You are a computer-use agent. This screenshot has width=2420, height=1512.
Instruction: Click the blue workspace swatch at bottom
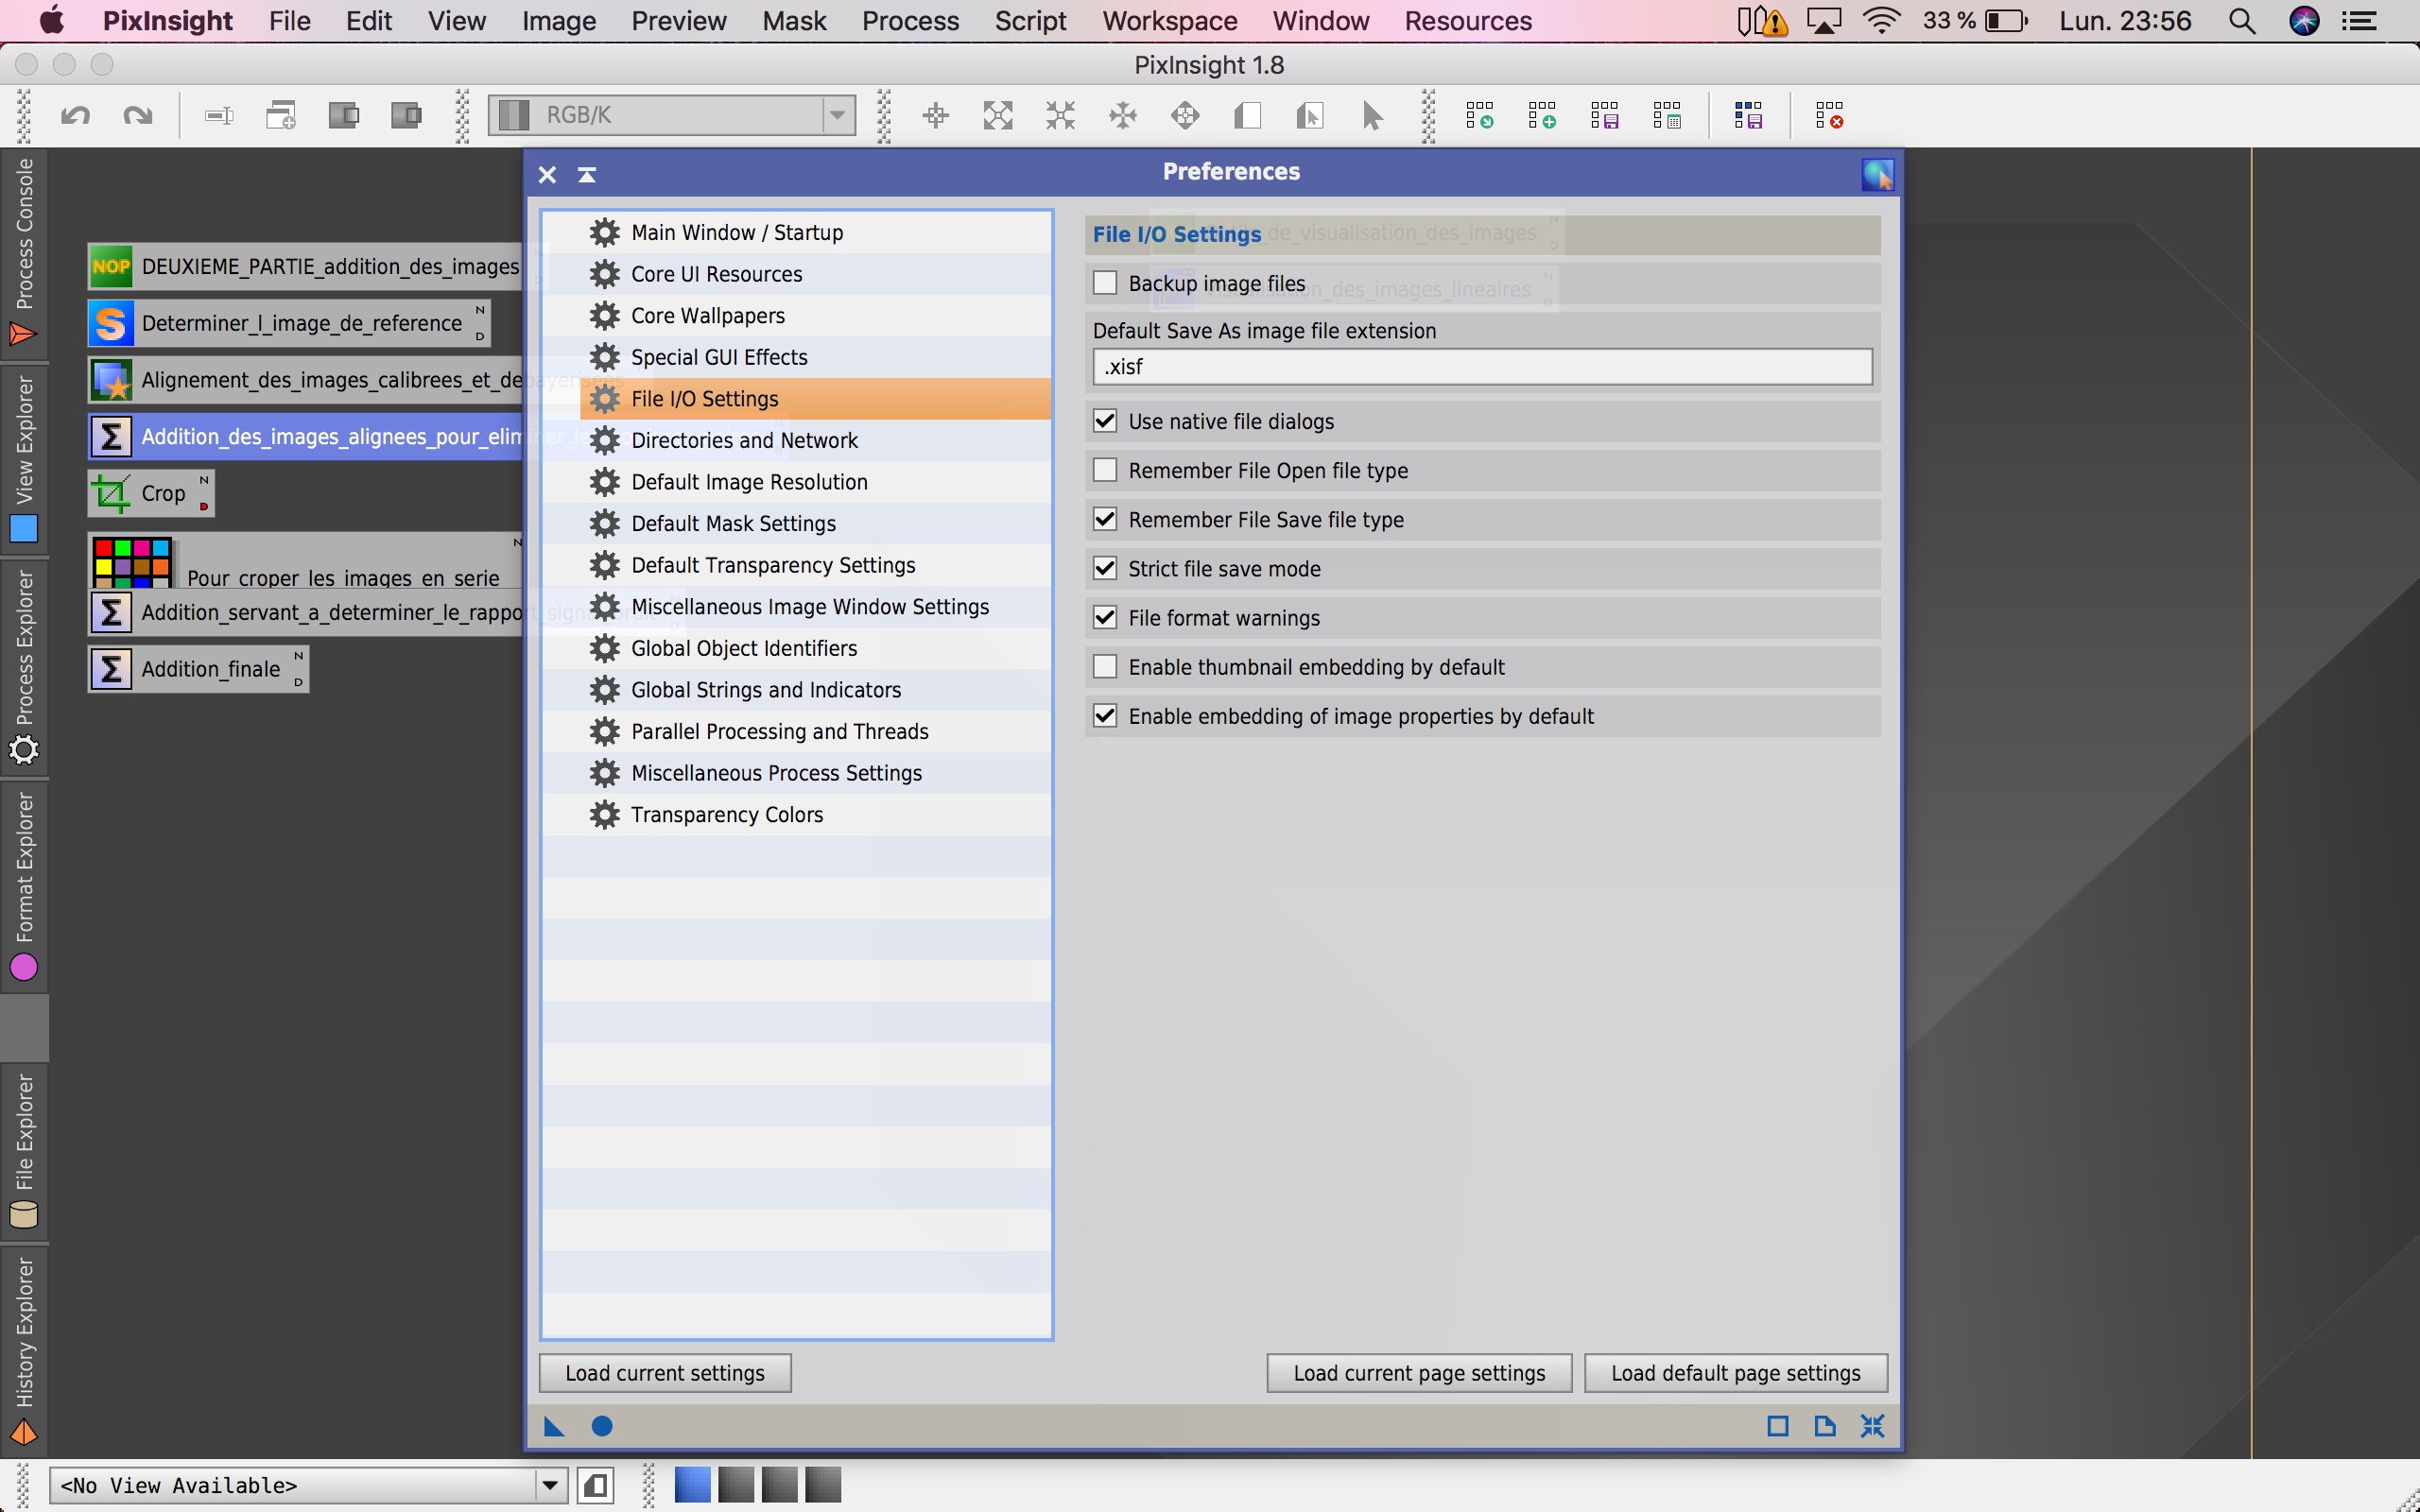[x=692, y=1485]
